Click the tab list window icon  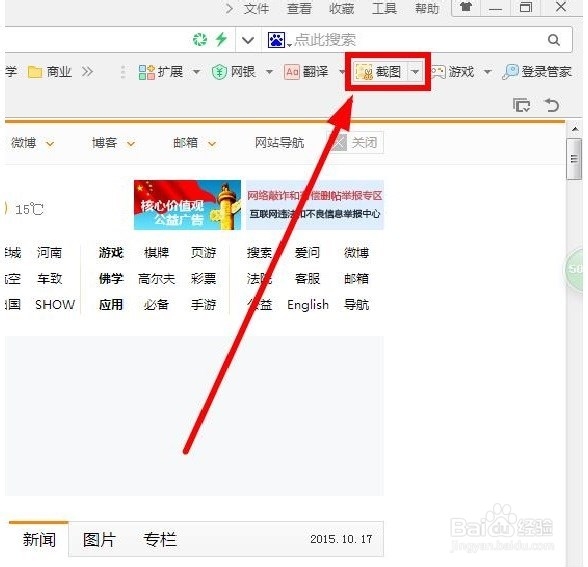point(521,105)
